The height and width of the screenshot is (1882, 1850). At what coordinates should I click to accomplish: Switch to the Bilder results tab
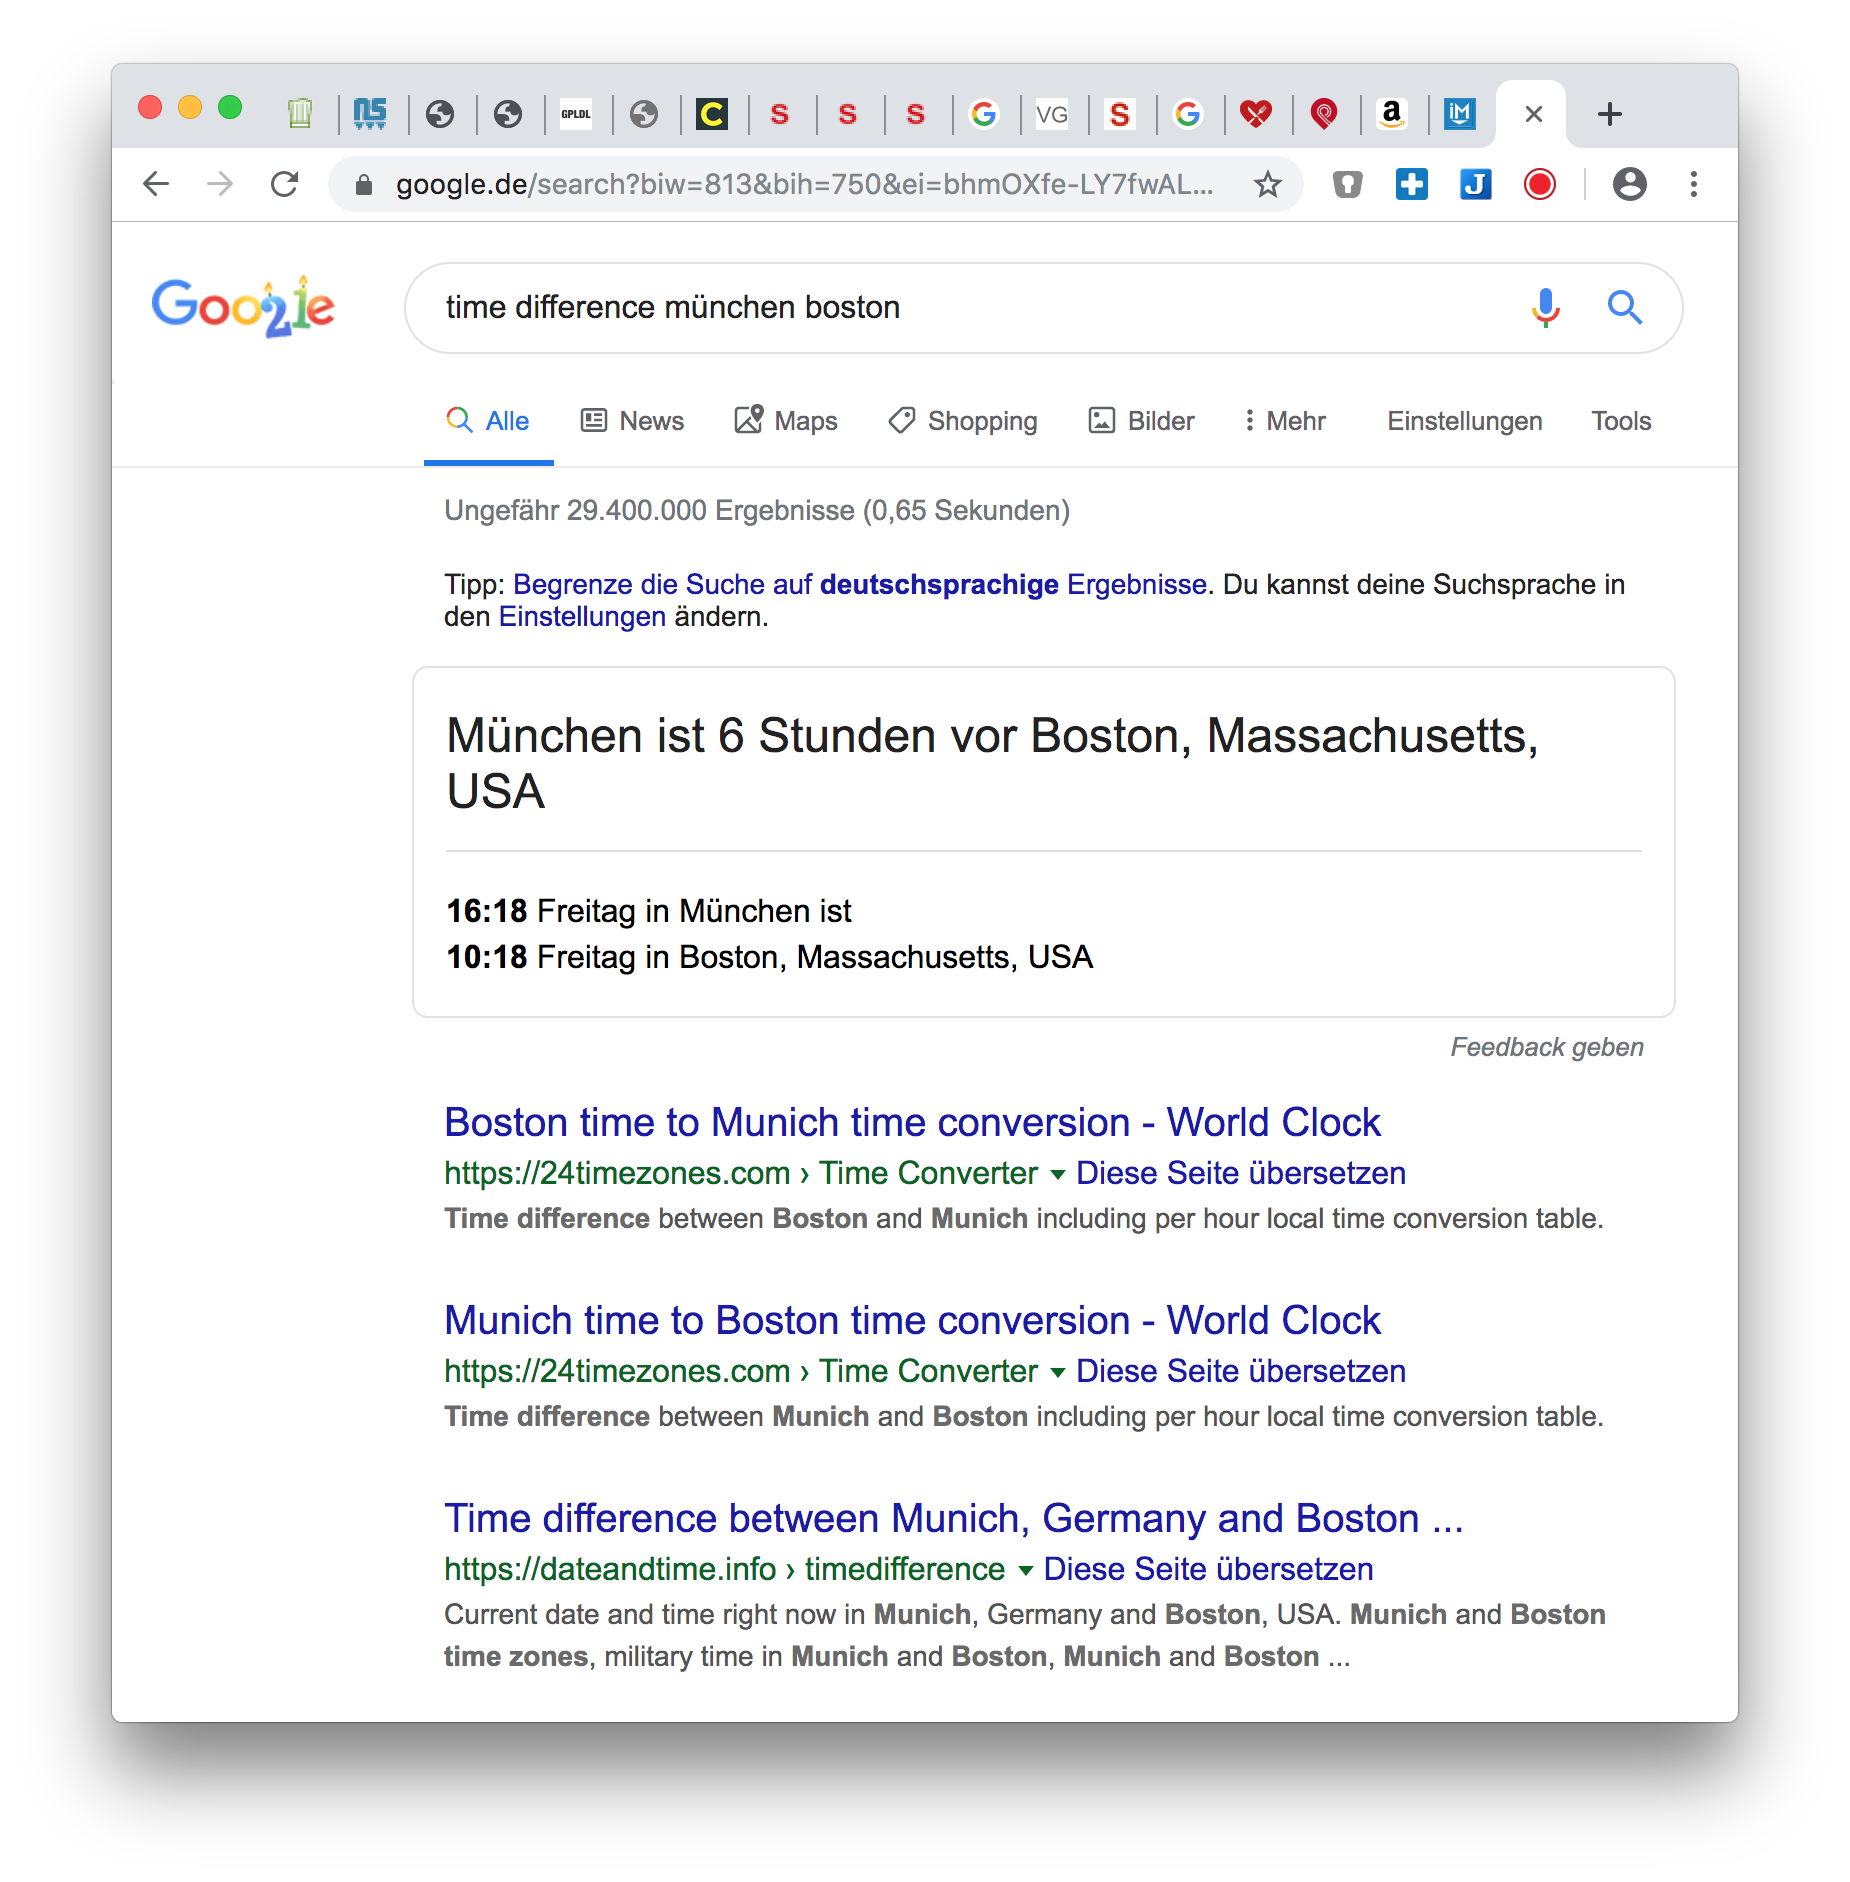[x=1141, y=421]
